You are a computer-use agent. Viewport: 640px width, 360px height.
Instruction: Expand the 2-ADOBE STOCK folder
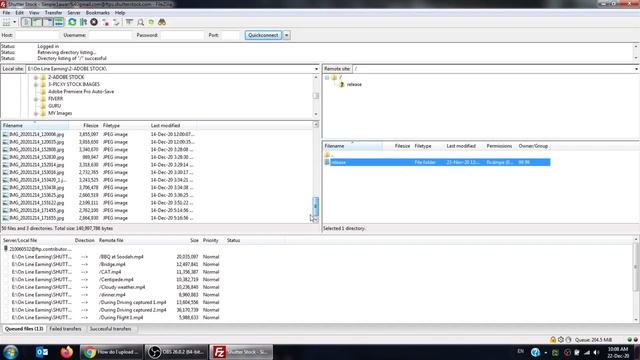[36, 77]
